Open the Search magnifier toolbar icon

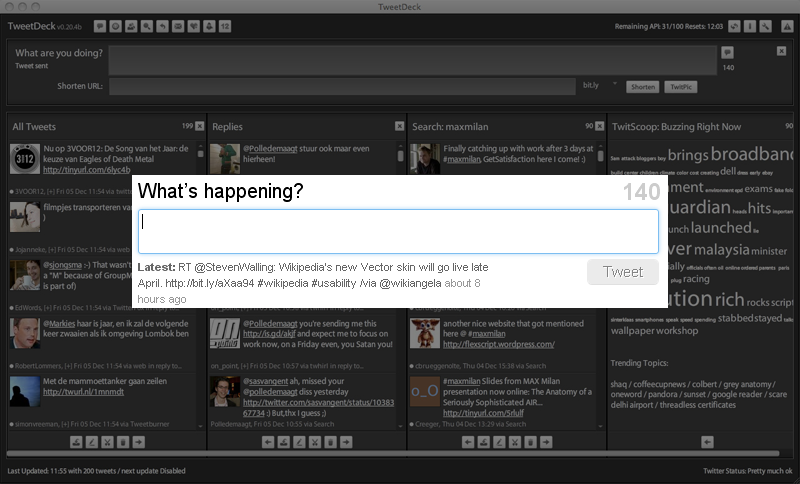pyautogui.click(x=147, y=26)
